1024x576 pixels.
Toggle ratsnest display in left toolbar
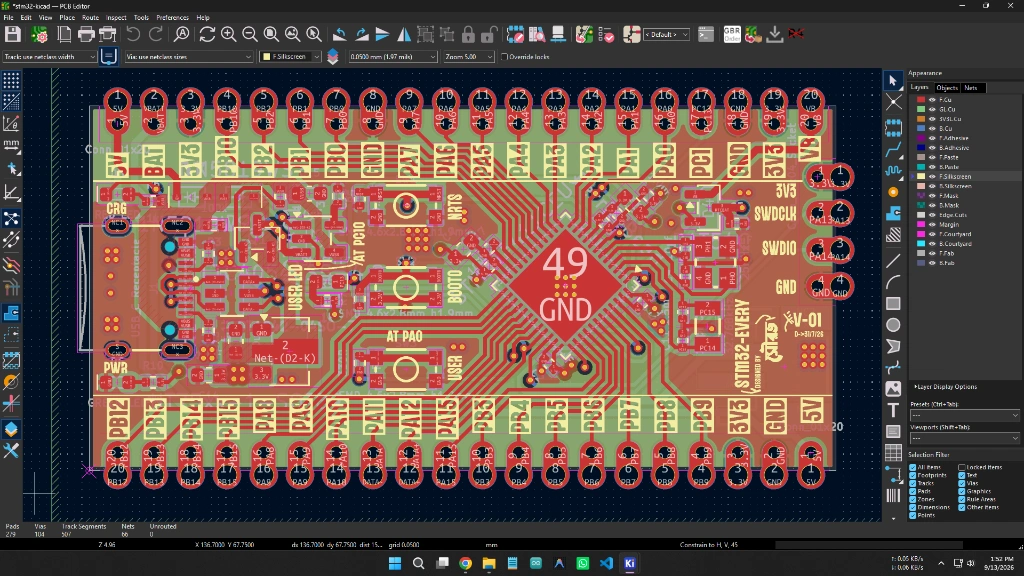[x=11, y=218]
